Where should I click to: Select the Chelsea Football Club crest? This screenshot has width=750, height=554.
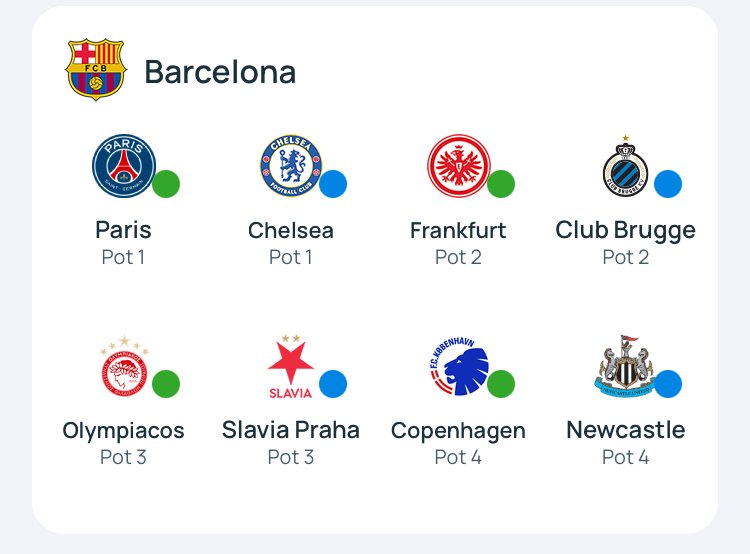291,166
